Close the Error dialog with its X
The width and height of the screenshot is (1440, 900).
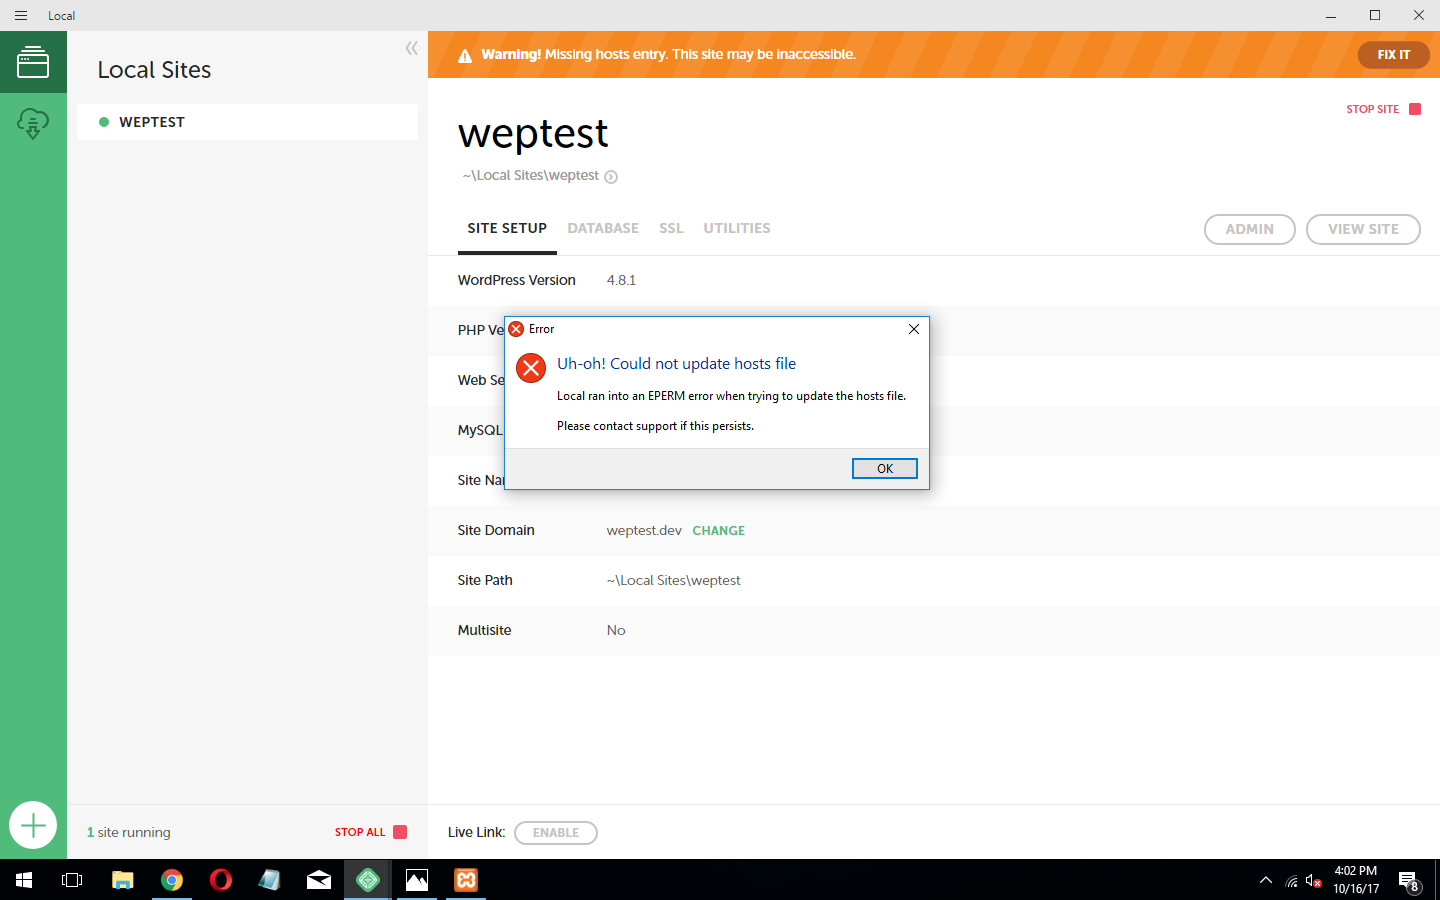click(x=914, y=329)
